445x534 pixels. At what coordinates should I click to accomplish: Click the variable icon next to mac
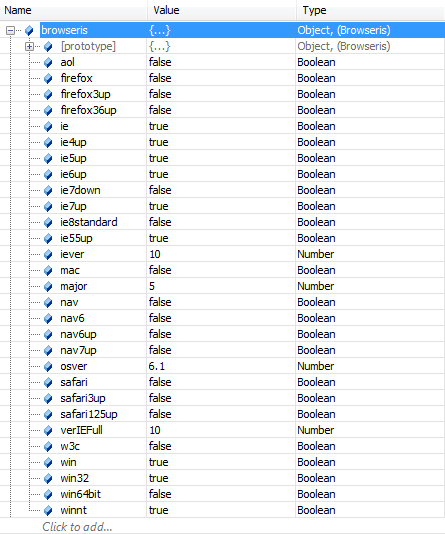click(48, 271)
